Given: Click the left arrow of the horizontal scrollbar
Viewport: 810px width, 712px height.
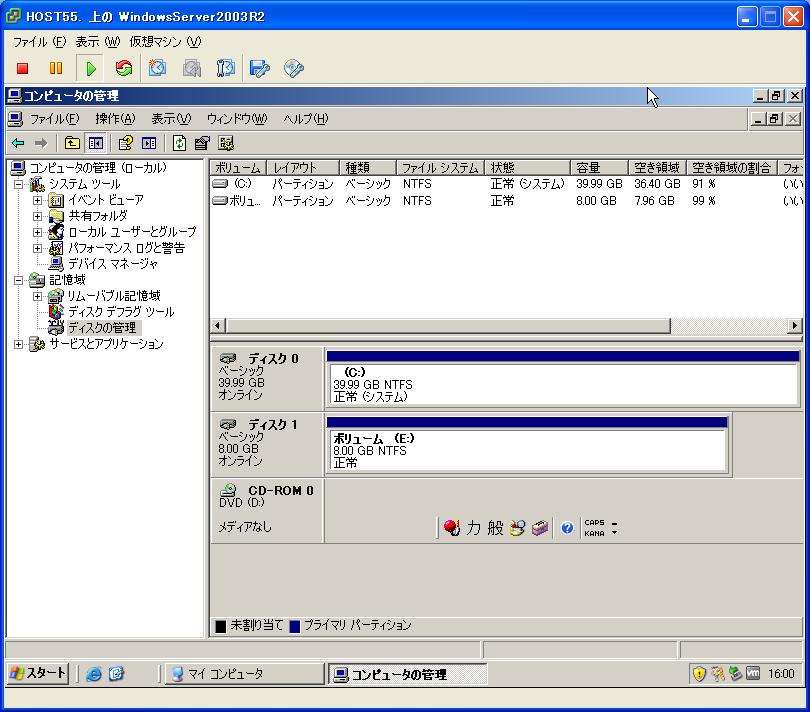Looking at the screenshot, I should [x=217, y=326].
